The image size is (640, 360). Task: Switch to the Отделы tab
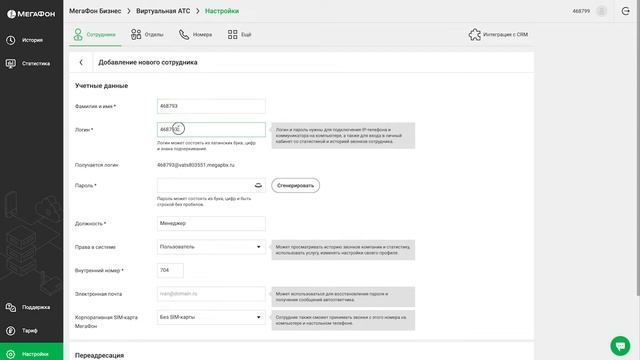click(x=147, y=35)
